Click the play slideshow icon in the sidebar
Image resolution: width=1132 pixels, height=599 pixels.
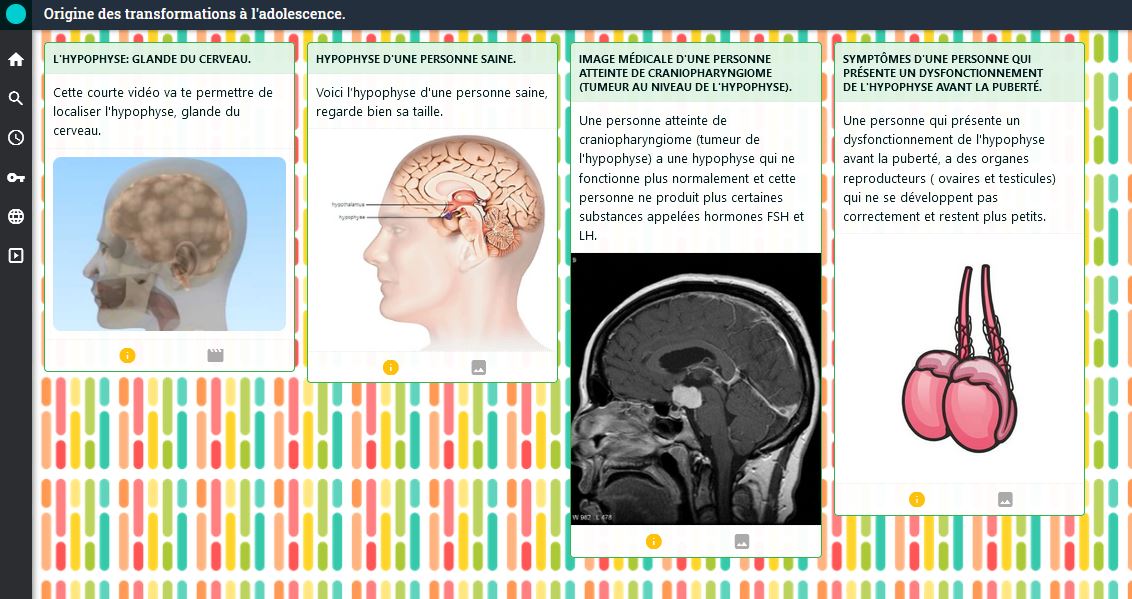pyautogui.click(x=16, y=256)
